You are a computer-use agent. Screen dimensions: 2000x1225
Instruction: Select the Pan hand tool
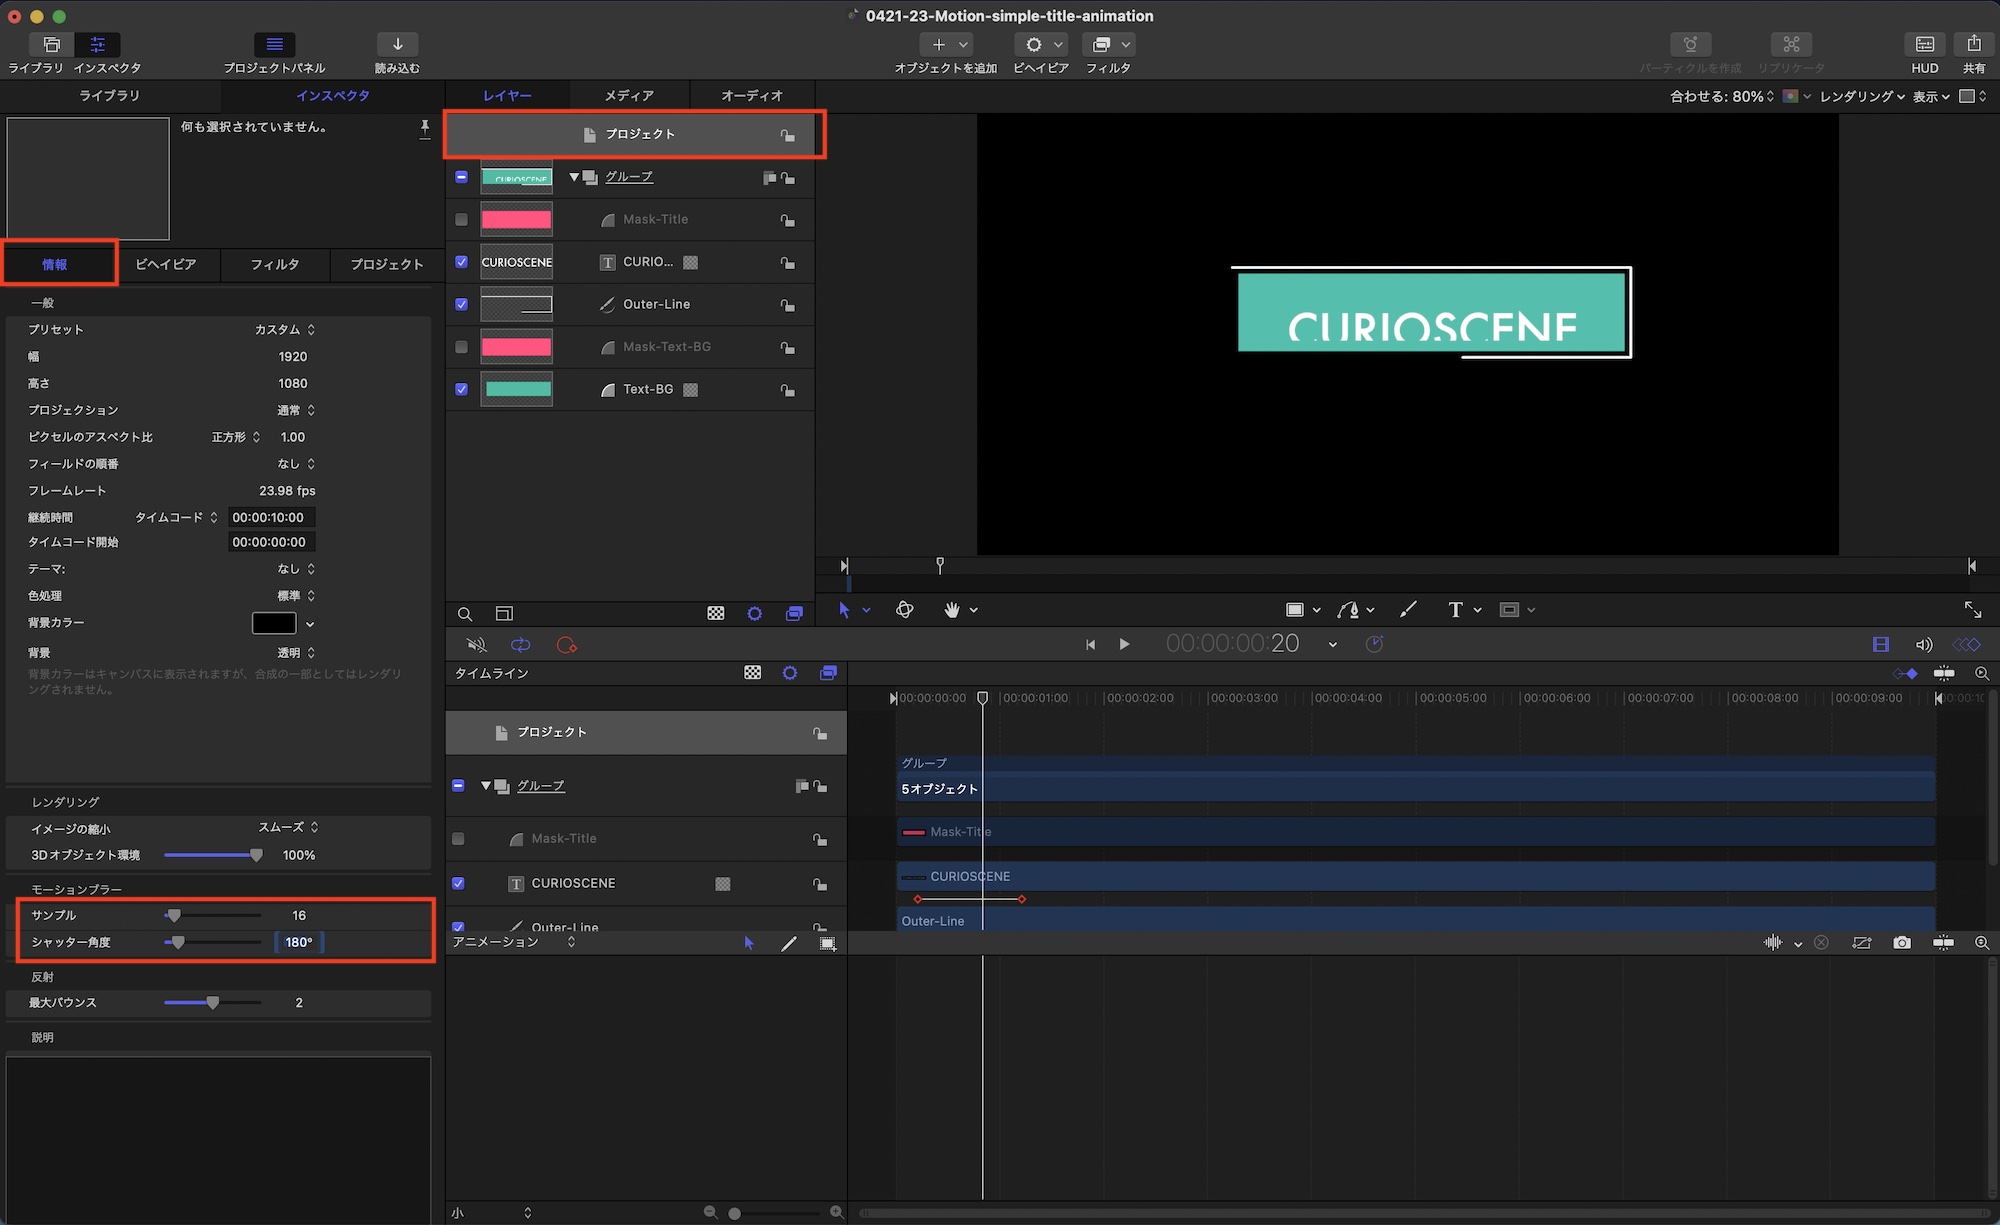[951, 610]
